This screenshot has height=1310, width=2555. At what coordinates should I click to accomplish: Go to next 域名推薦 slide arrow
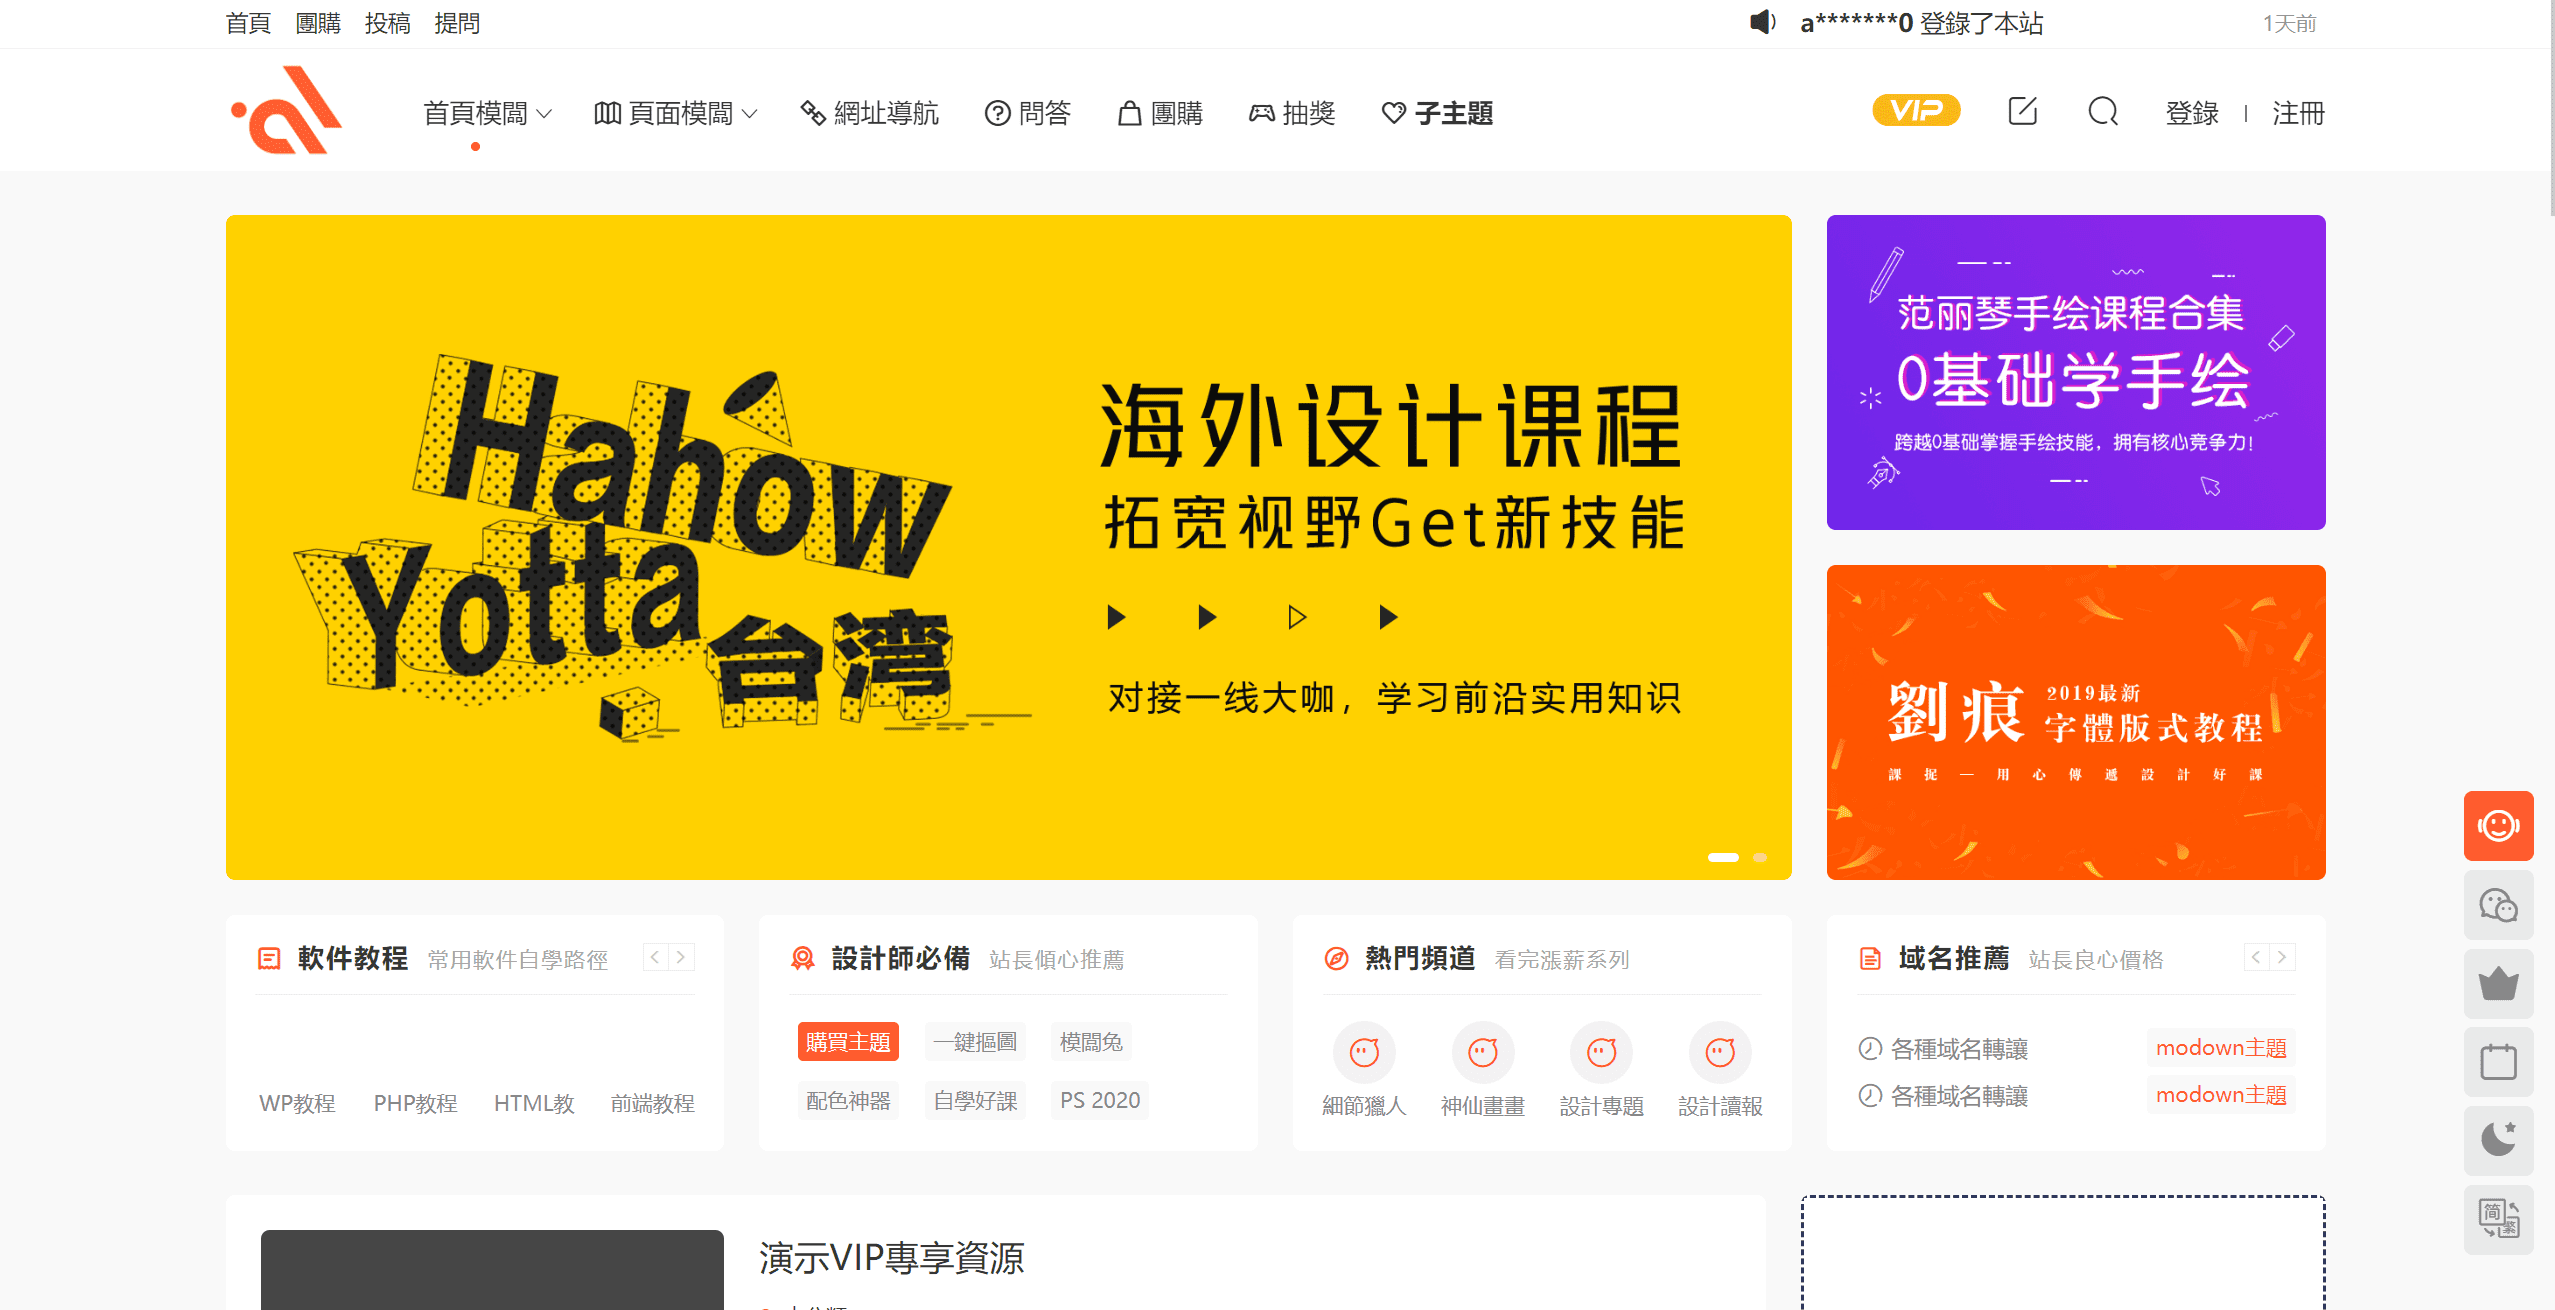[x=2282, y=957]
